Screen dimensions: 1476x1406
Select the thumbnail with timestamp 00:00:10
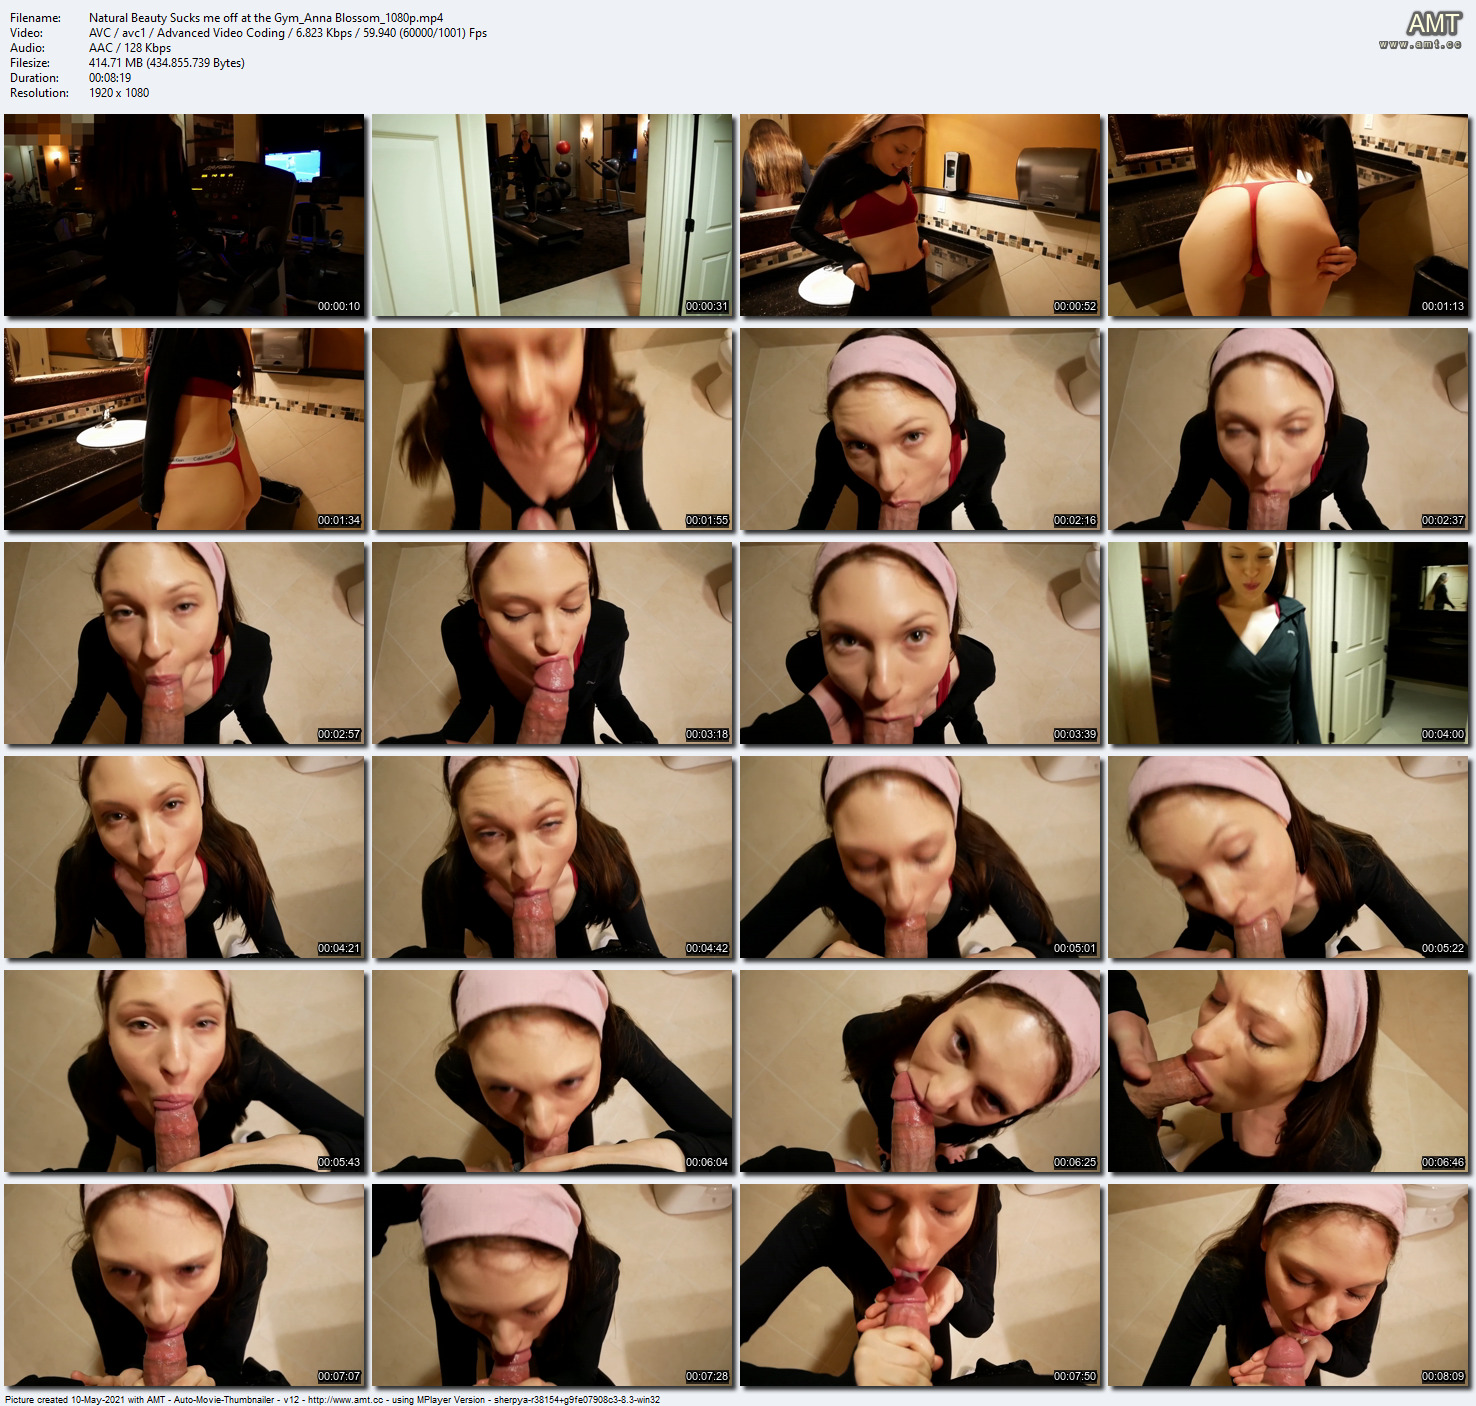click(x=184, y=215)
